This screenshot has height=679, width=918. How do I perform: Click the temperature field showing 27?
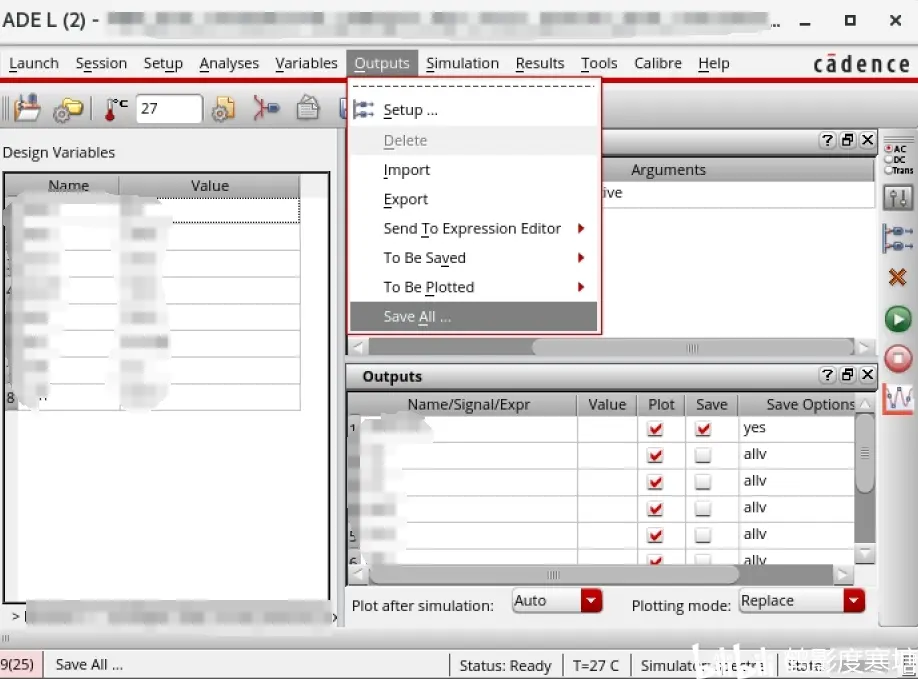(169, 109)
